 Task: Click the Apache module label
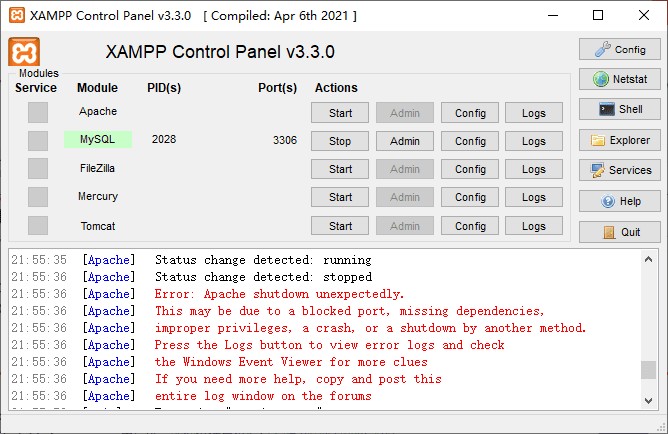pyautogui.click(x=98, y=111)
